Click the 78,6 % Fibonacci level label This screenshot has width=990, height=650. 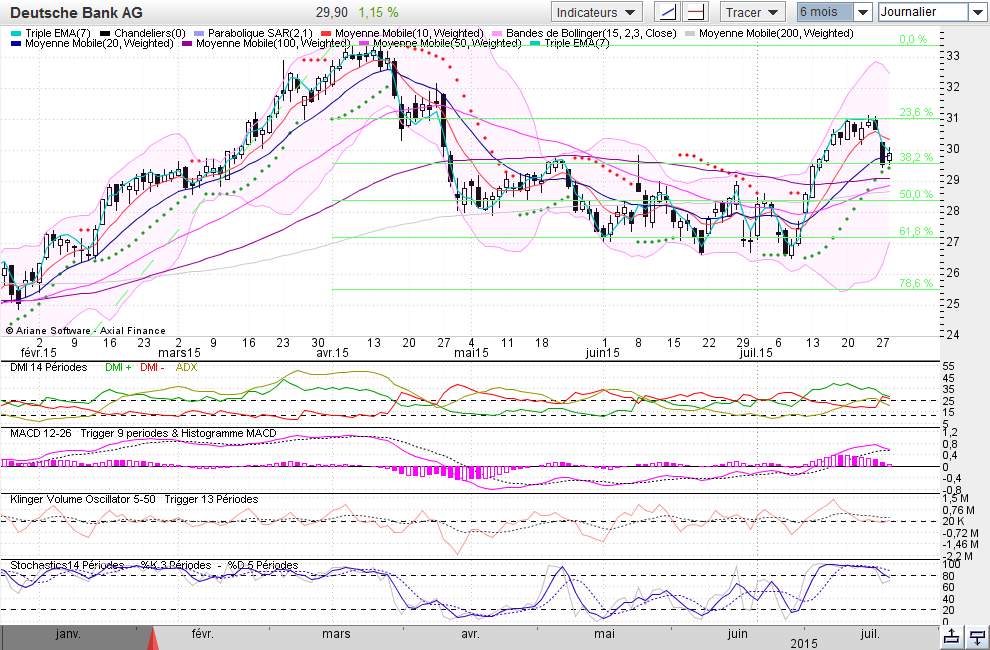pyautogui.click(x=915, y=284)
